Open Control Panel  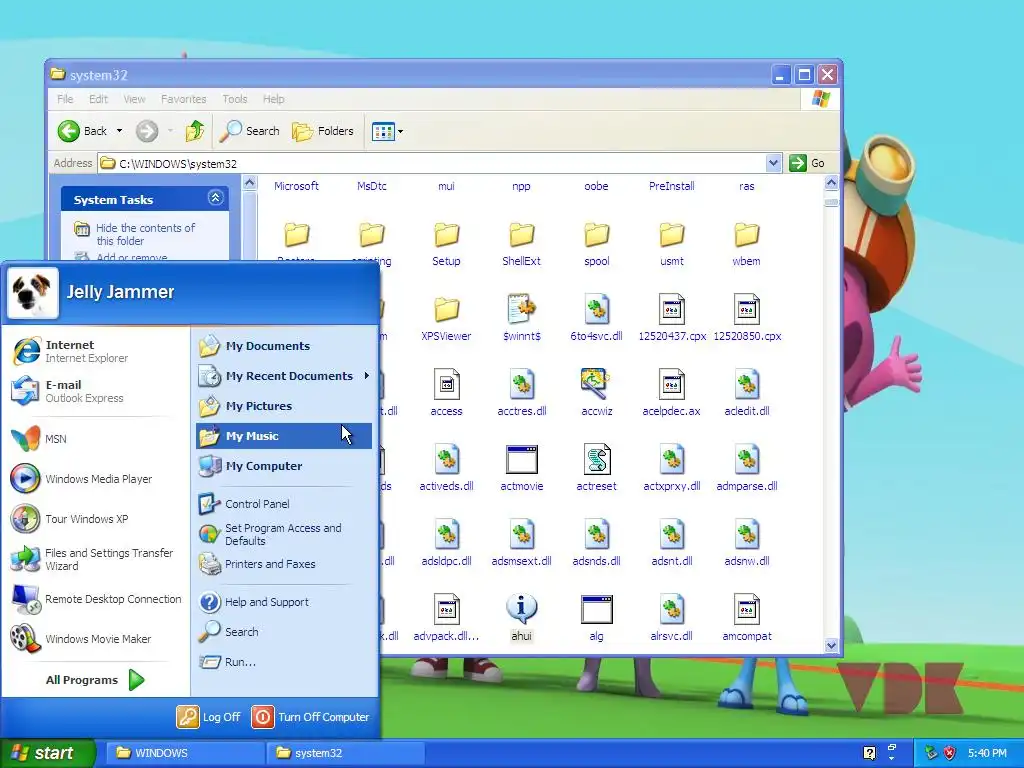[x=244, y=504]
